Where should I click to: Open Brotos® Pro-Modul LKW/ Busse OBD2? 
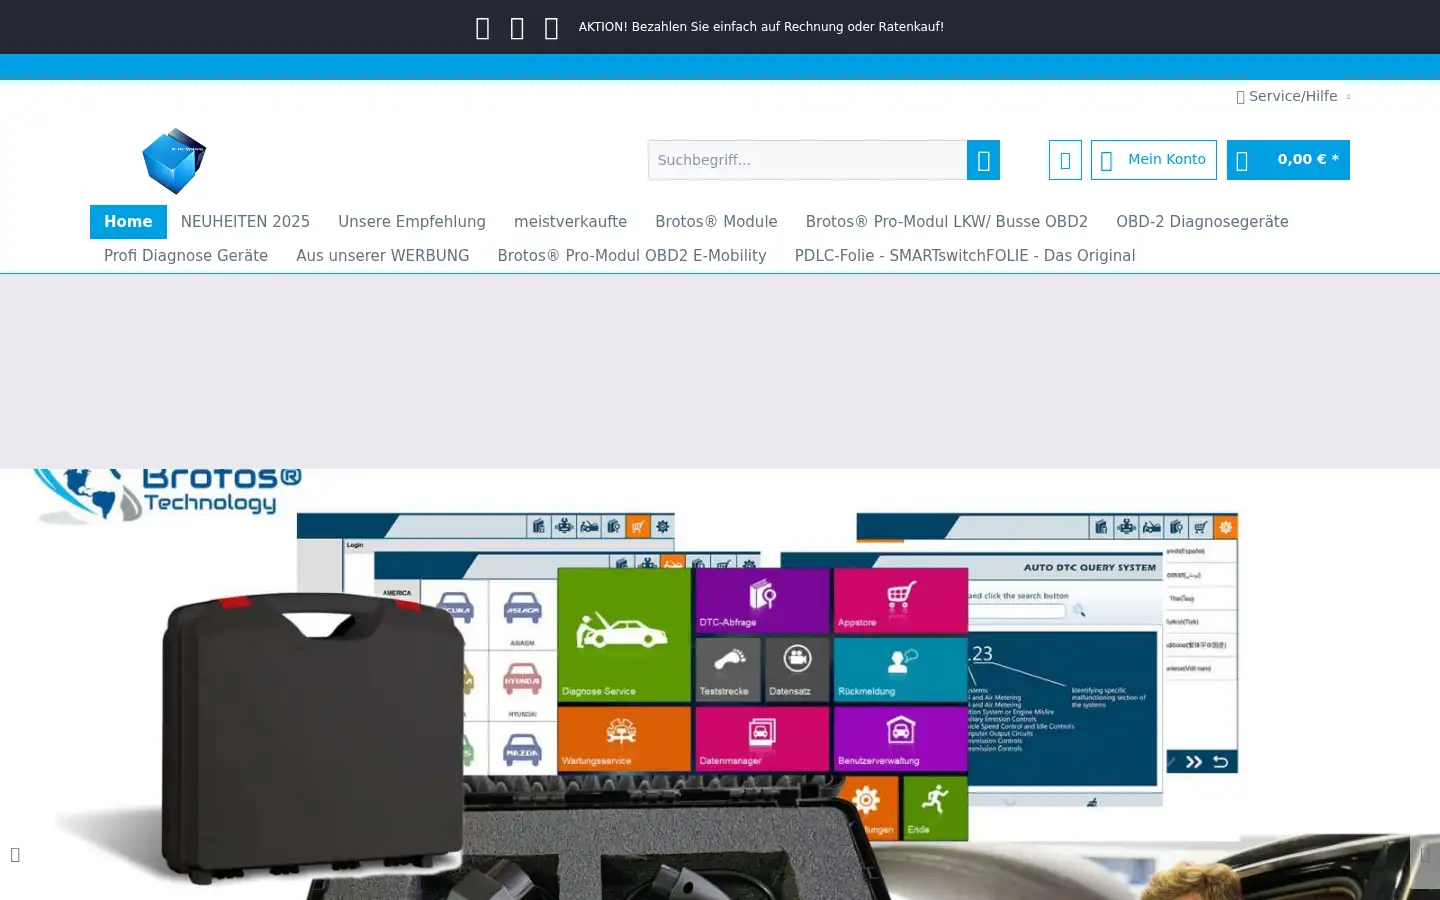(947, 222)
